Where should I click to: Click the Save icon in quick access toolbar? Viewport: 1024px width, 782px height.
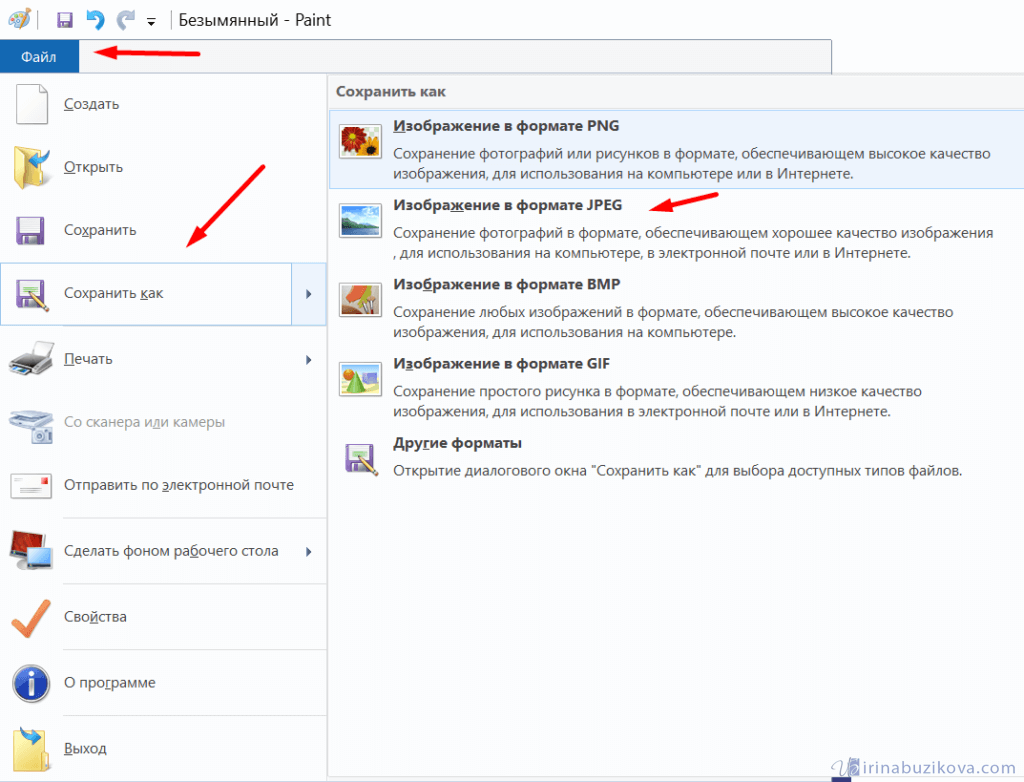(65, 19)
